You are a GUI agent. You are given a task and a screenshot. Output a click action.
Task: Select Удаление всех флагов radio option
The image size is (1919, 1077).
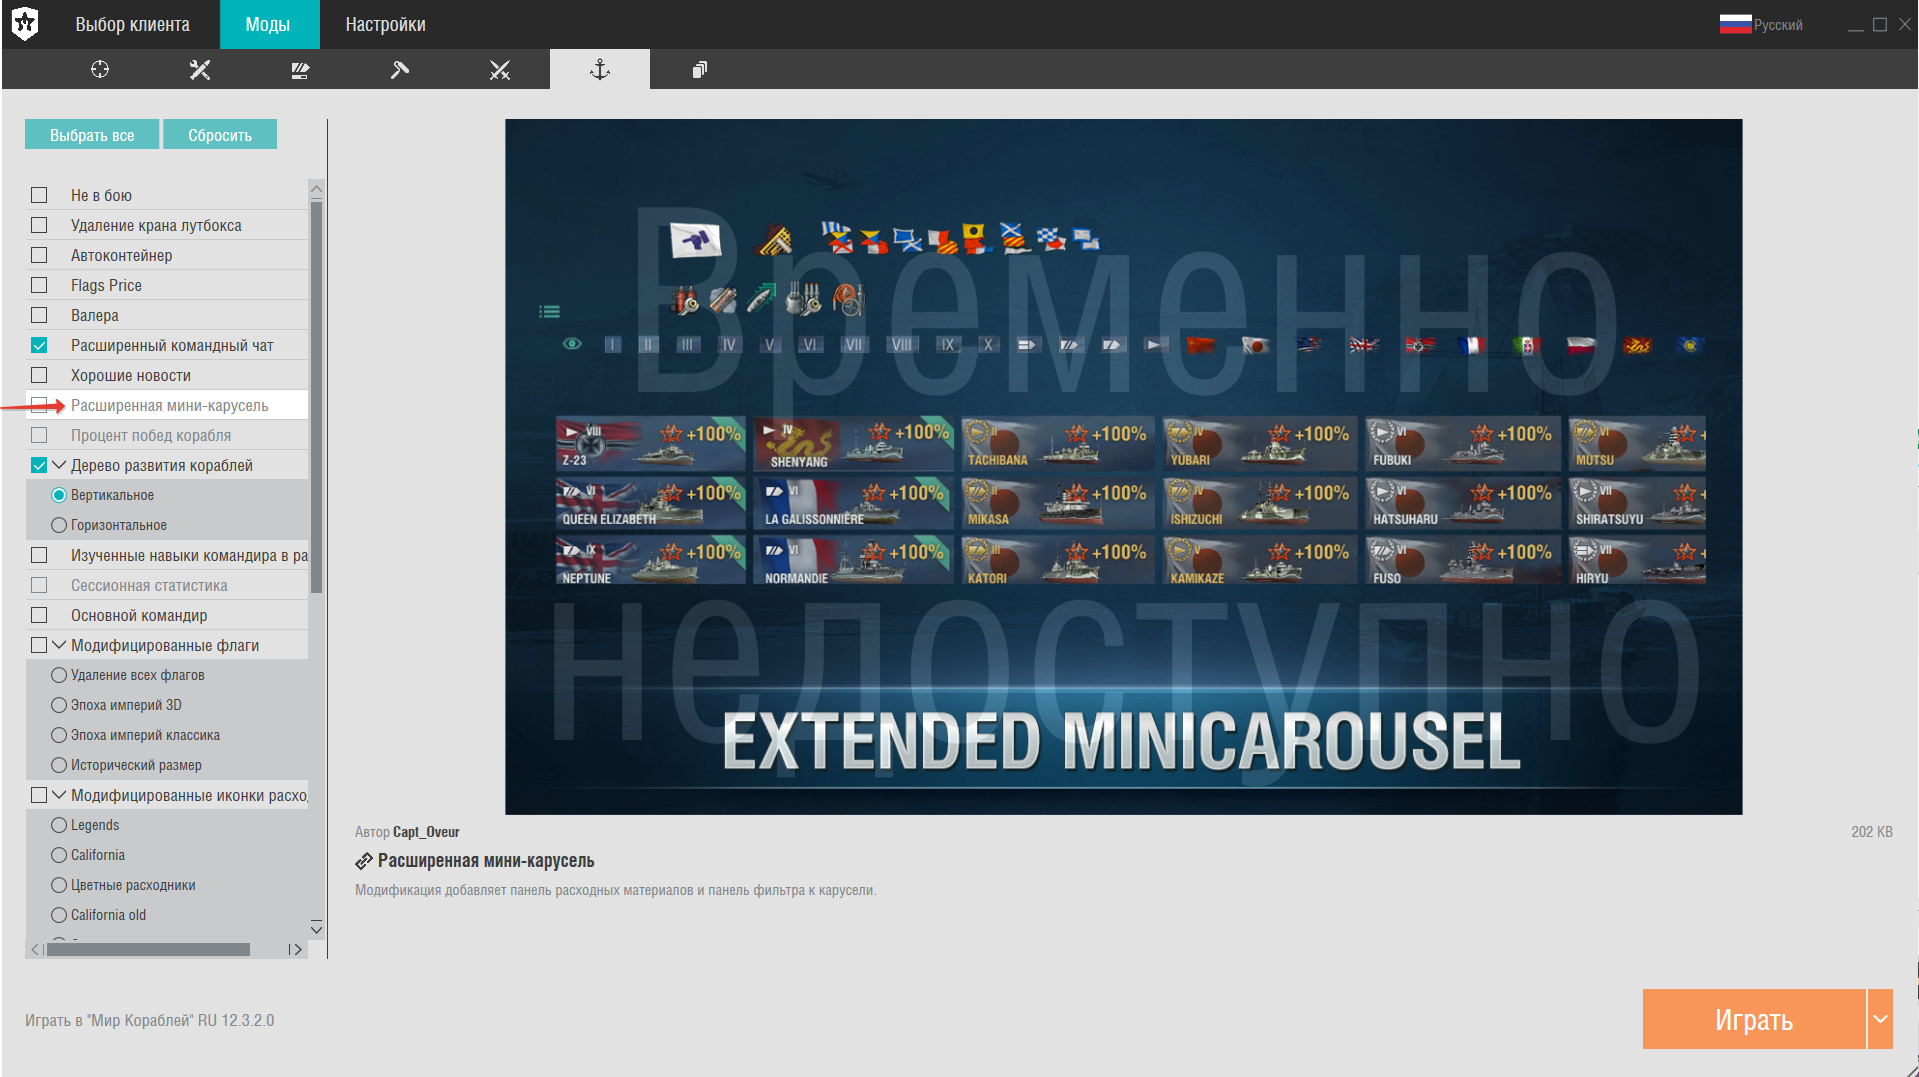coord(59,675)
